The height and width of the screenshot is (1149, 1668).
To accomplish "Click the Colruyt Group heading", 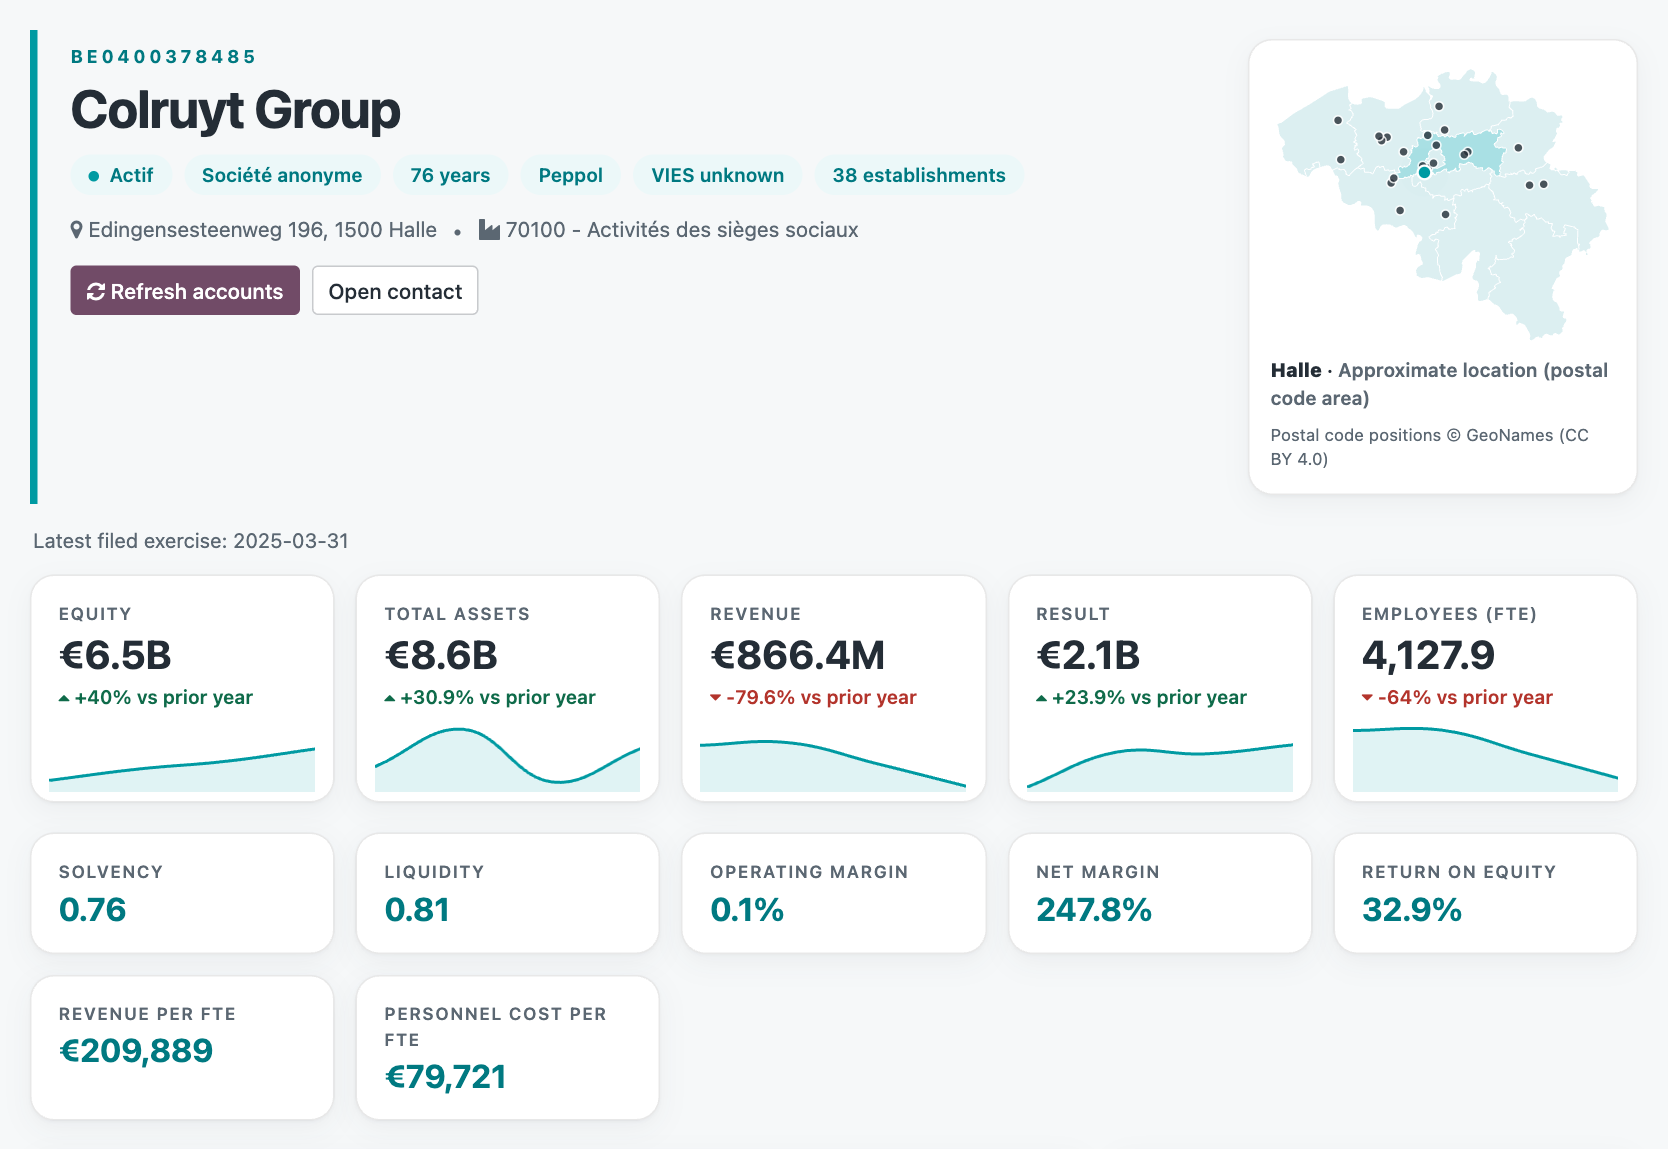I will click(235, 110).
